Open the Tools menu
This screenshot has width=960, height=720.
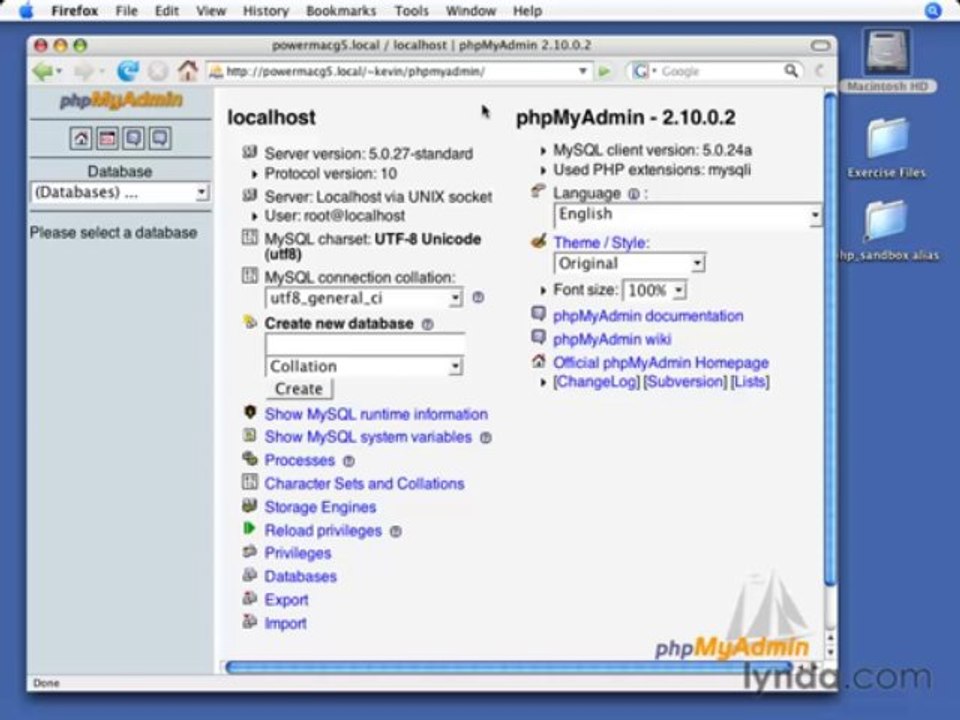(411, 10)
